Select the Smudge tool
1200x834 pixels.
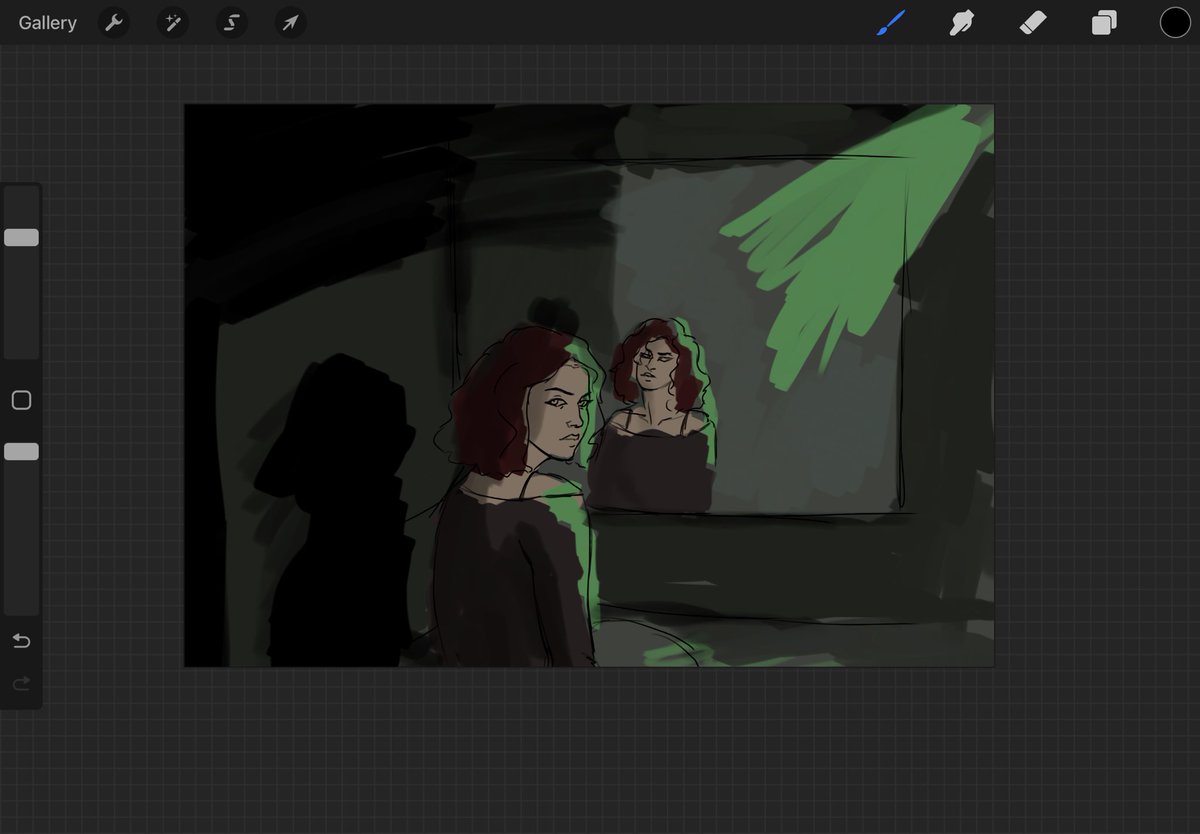962,22
